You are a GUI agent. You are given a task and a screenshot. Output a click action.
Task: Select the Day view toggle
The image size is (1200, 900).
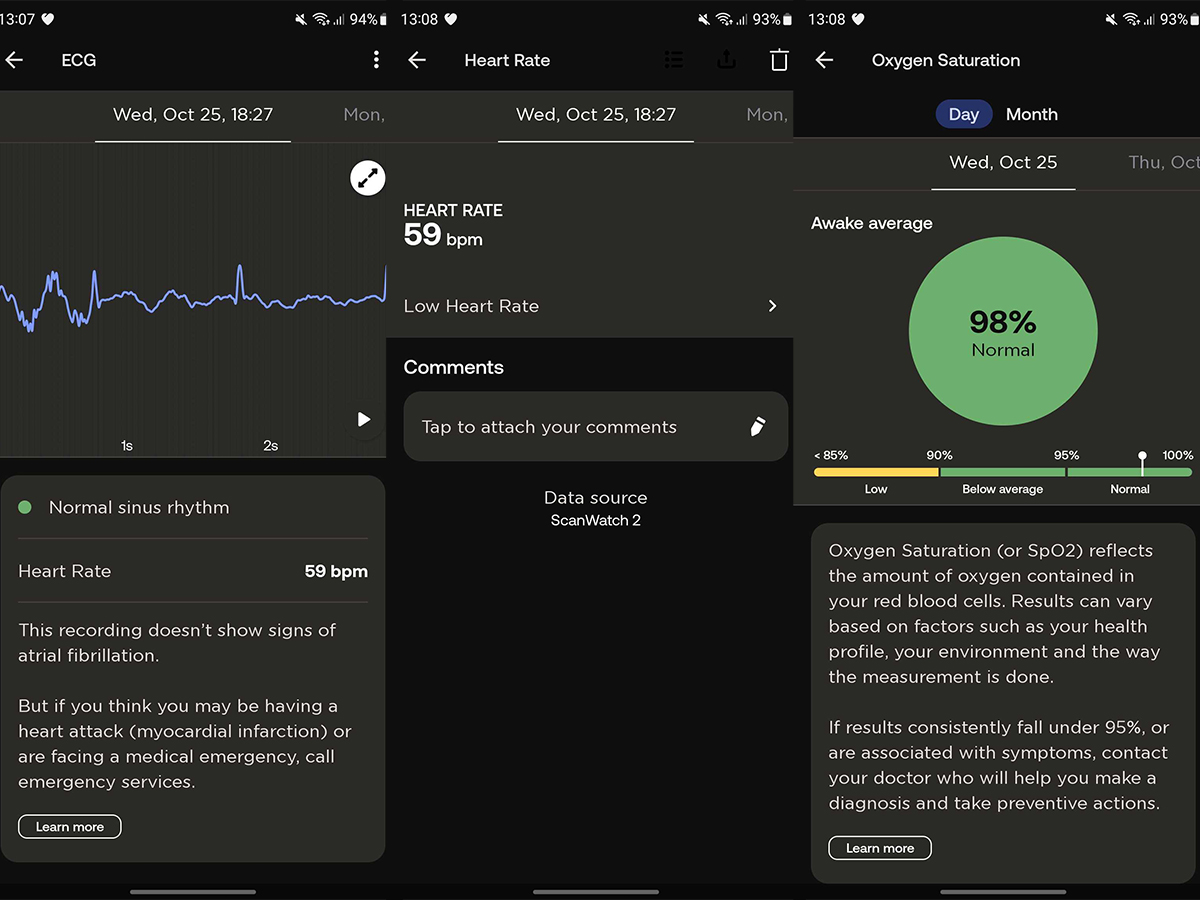click(963, 114)
